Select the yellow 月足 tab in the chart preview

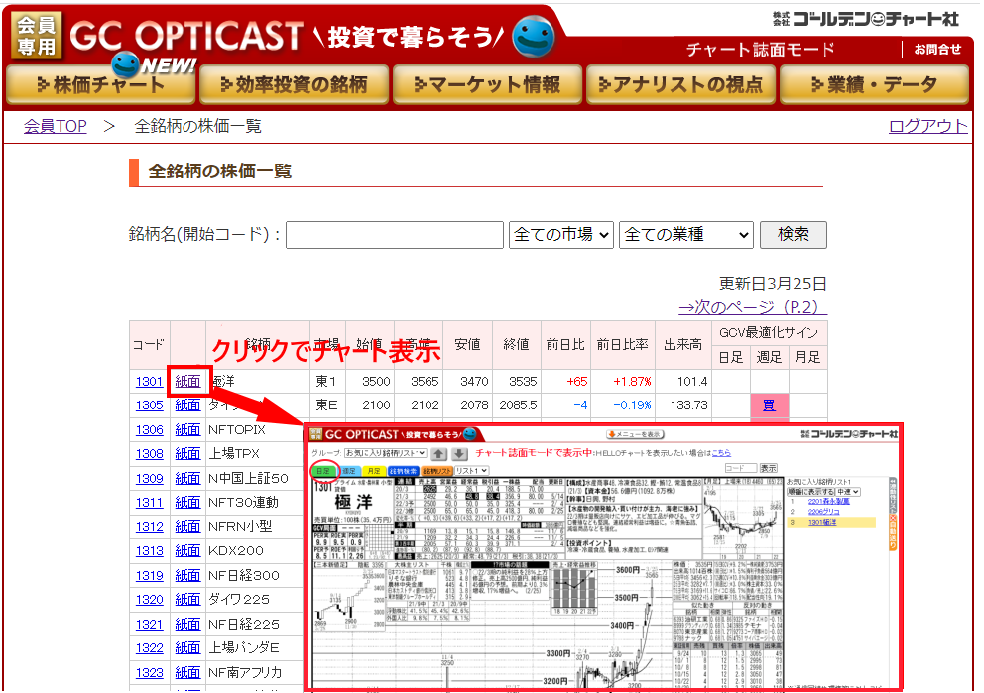point(374,471)
